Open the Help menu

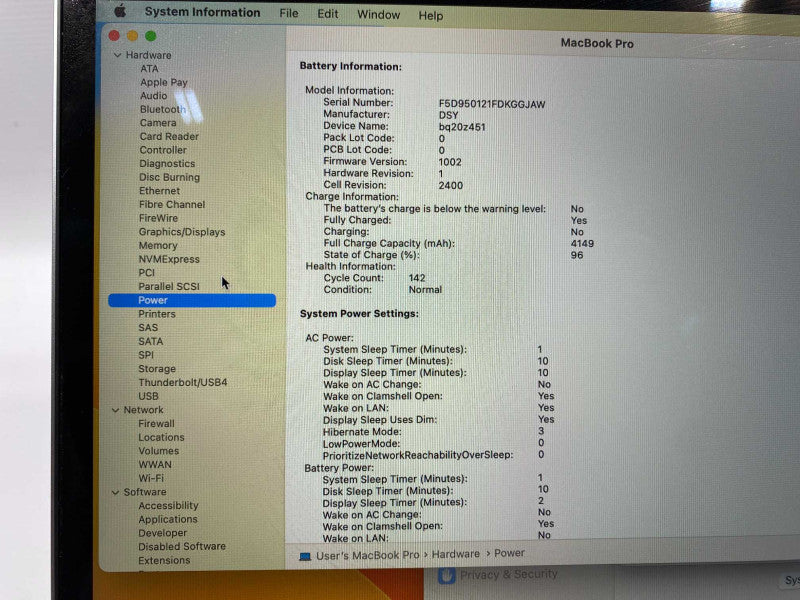431,16
